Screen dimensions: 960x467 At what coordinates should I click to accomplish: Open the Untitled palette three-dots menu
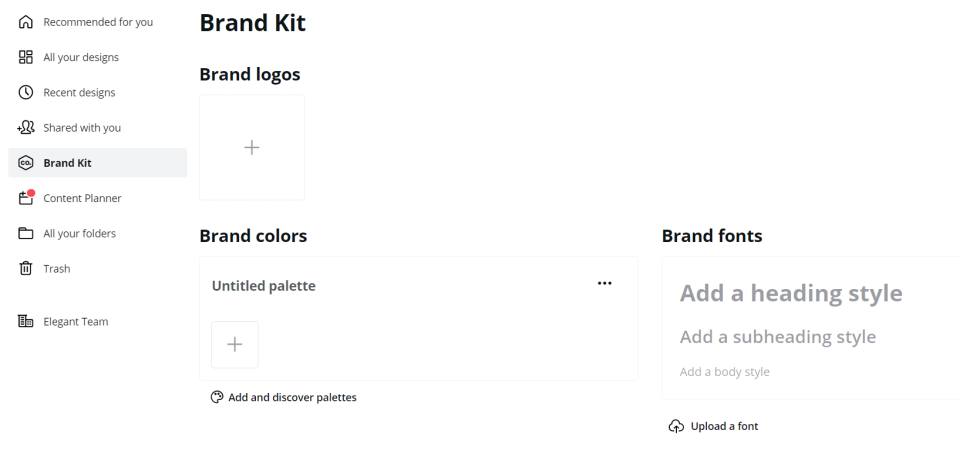pyautogui.click(x=604, y=284)
